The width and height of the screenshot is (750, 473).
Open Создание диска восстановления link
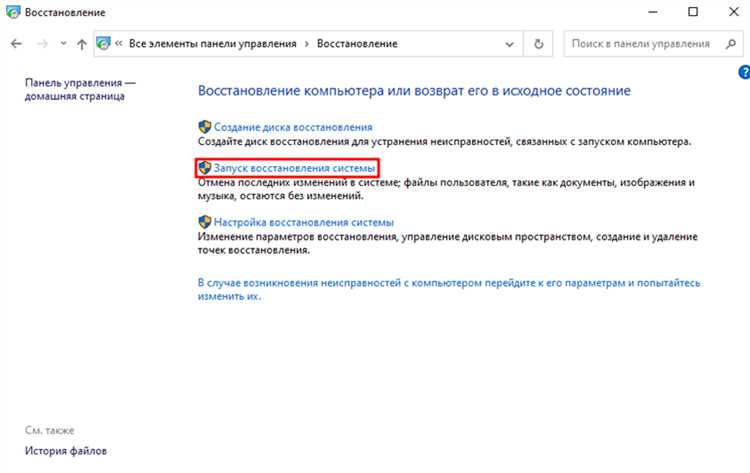tap(293, 127)
